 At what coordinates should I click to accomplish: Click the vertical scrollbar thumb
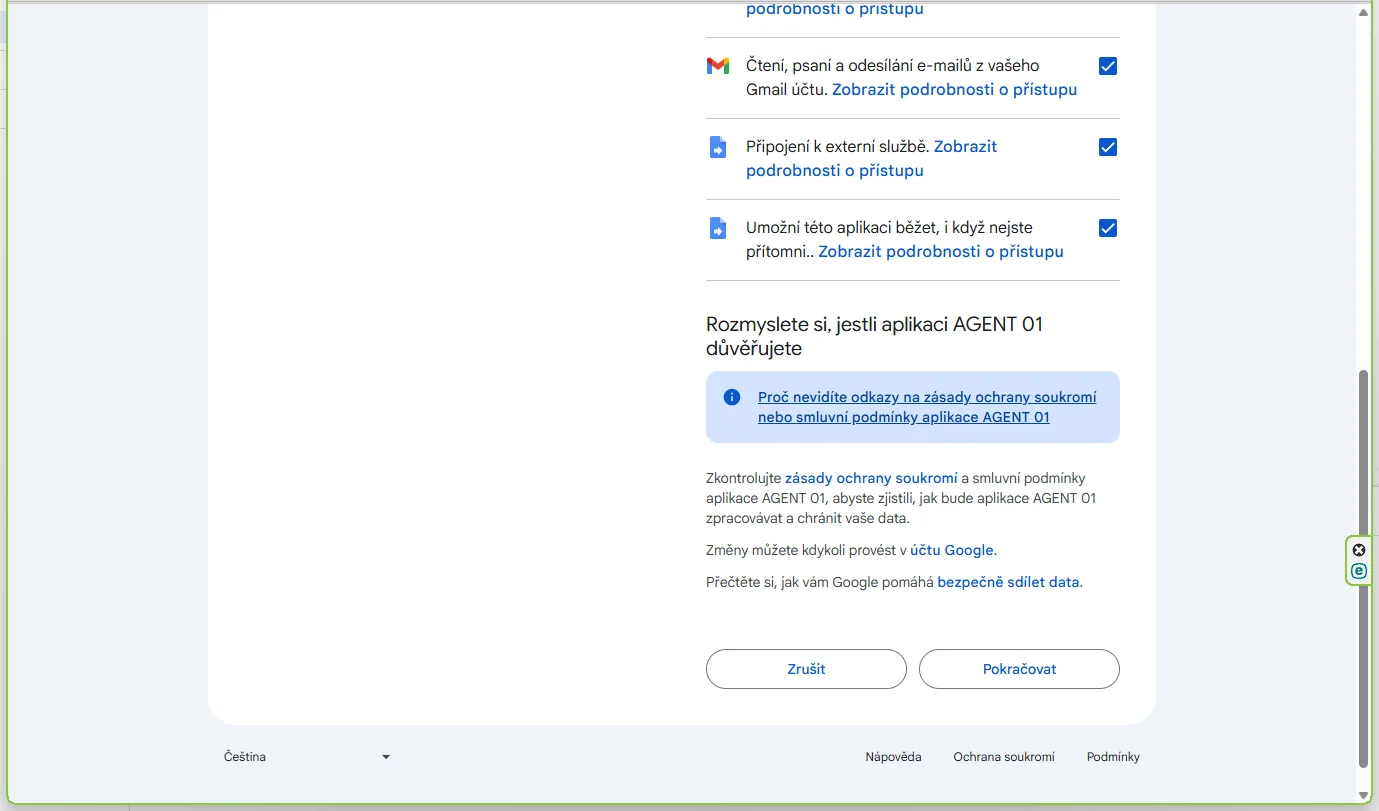1364,569
